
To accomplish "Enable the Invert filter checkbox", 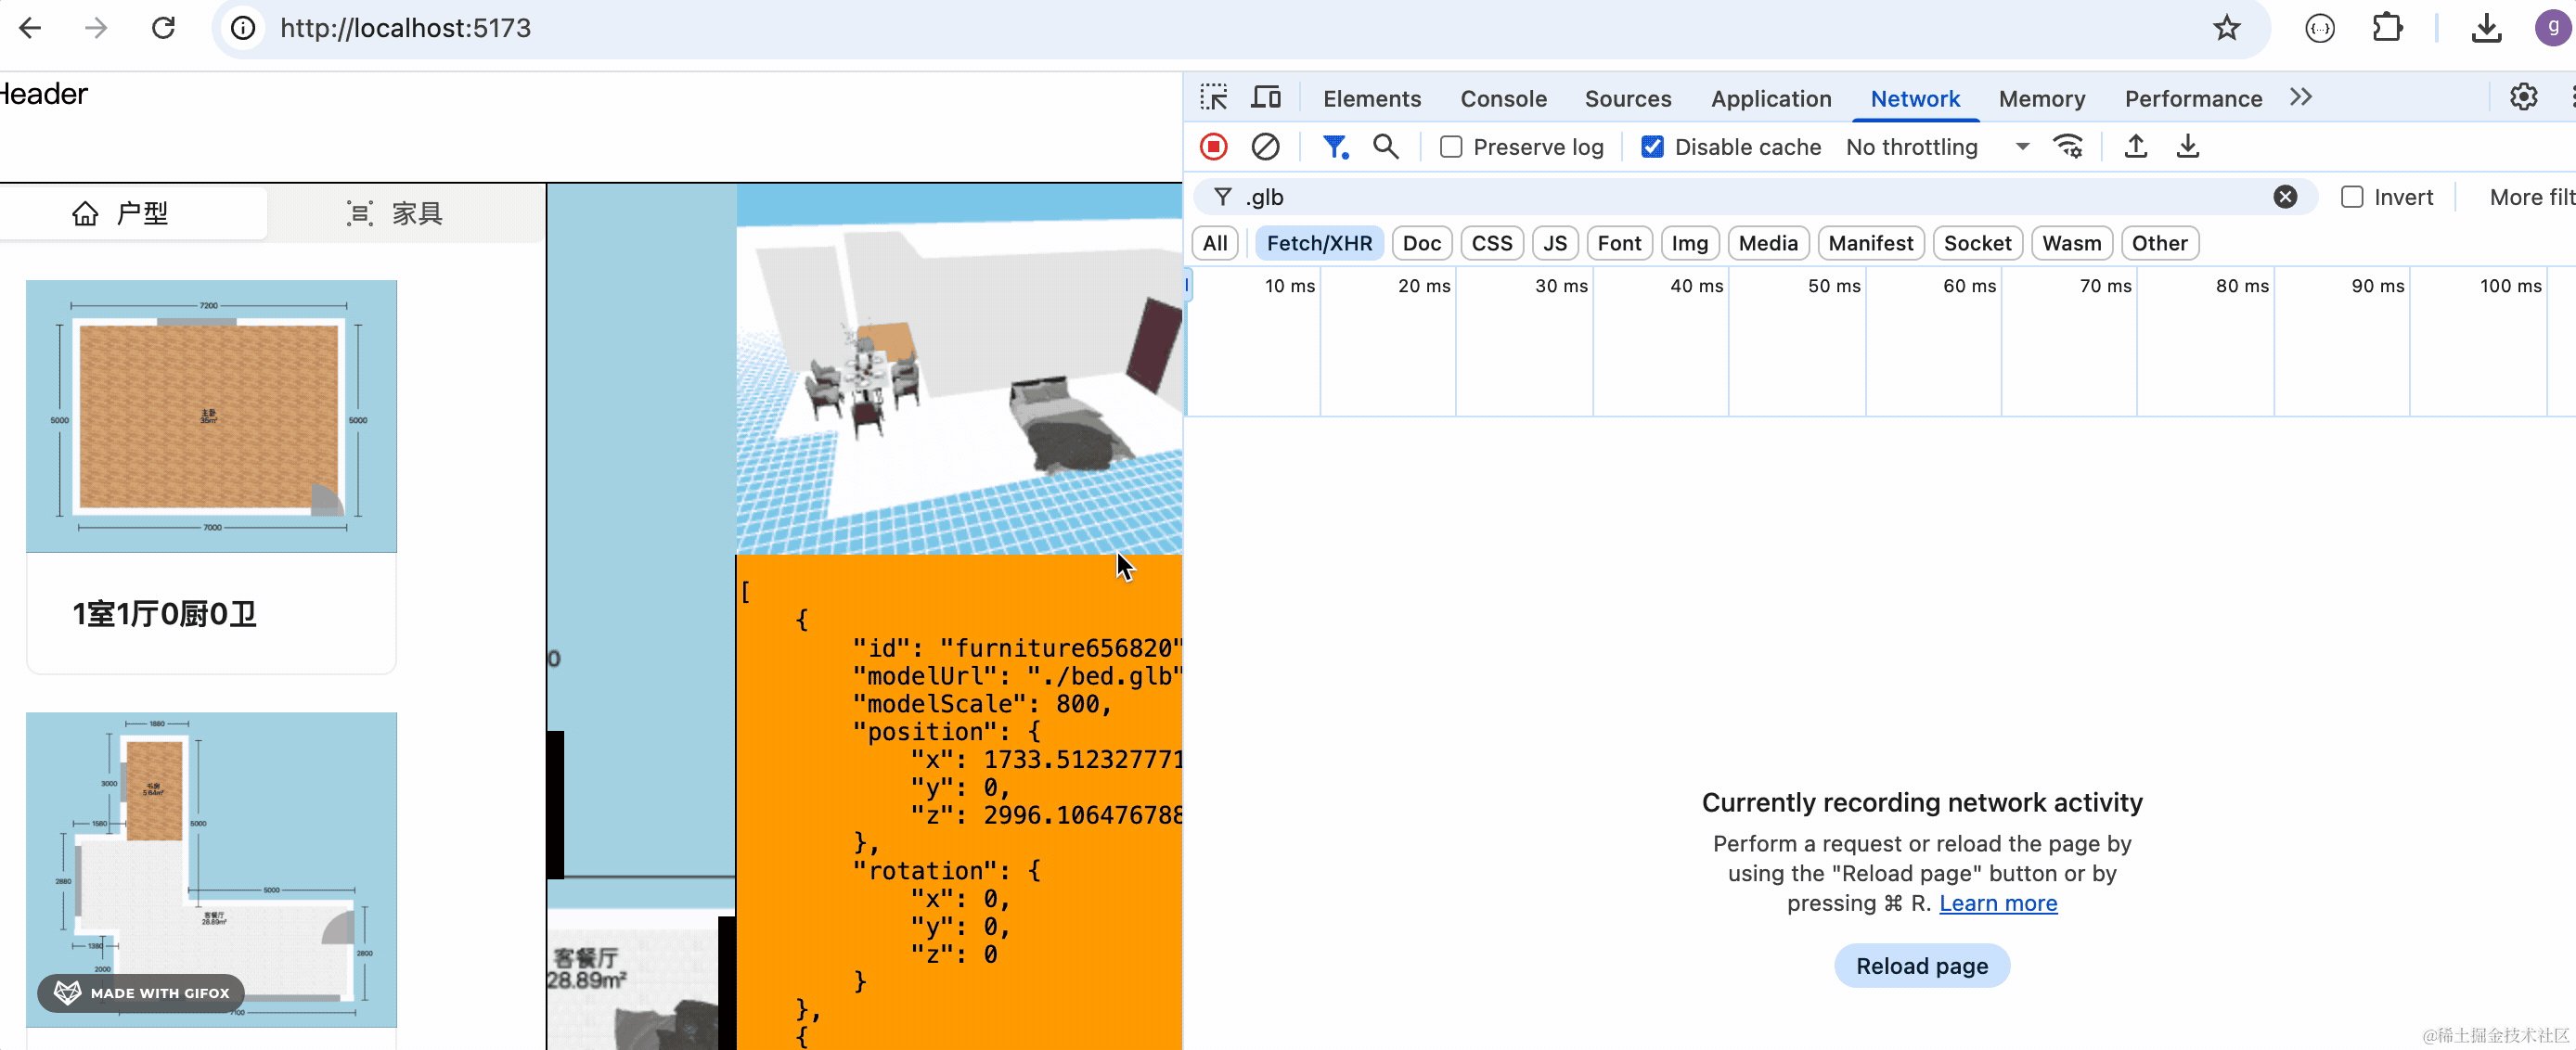I will 2352,197.
